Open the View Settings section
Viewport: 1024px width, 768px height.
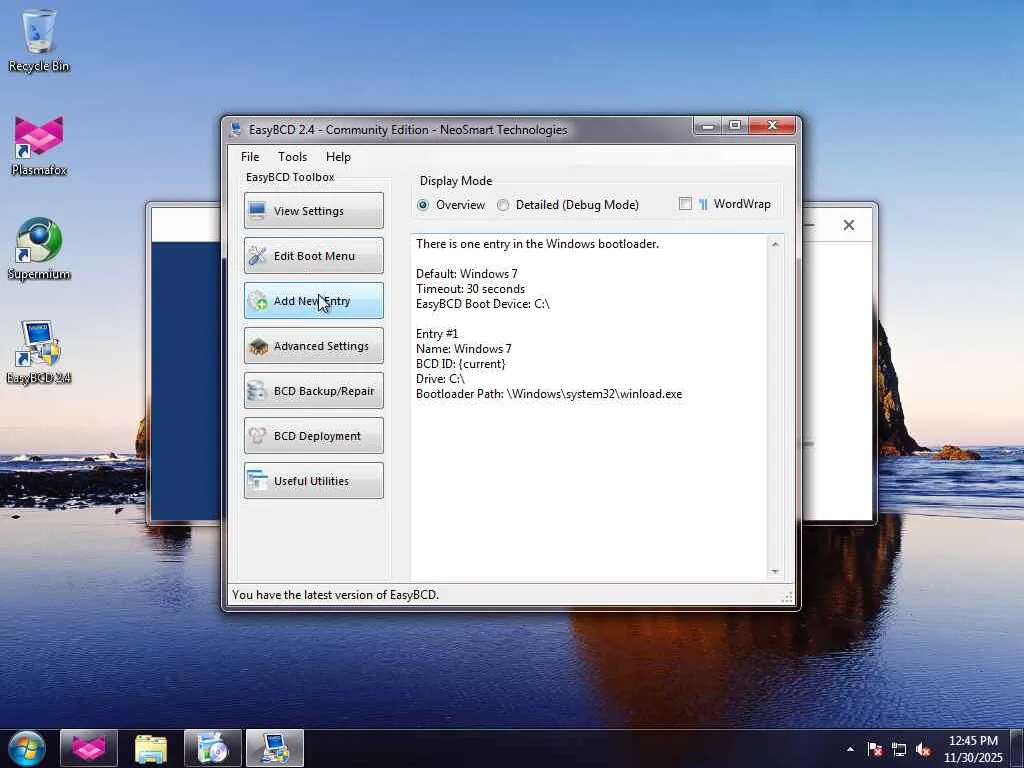(313, 210)
